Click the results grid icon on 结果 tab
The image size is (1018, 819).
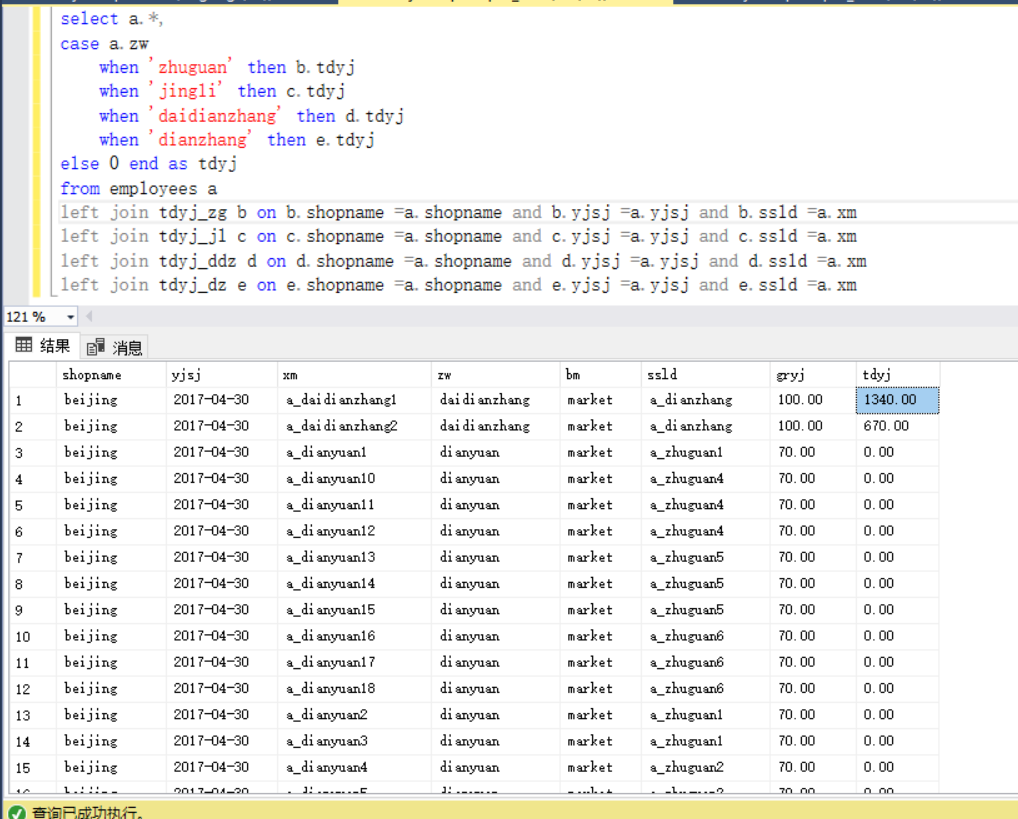(24, 345)
